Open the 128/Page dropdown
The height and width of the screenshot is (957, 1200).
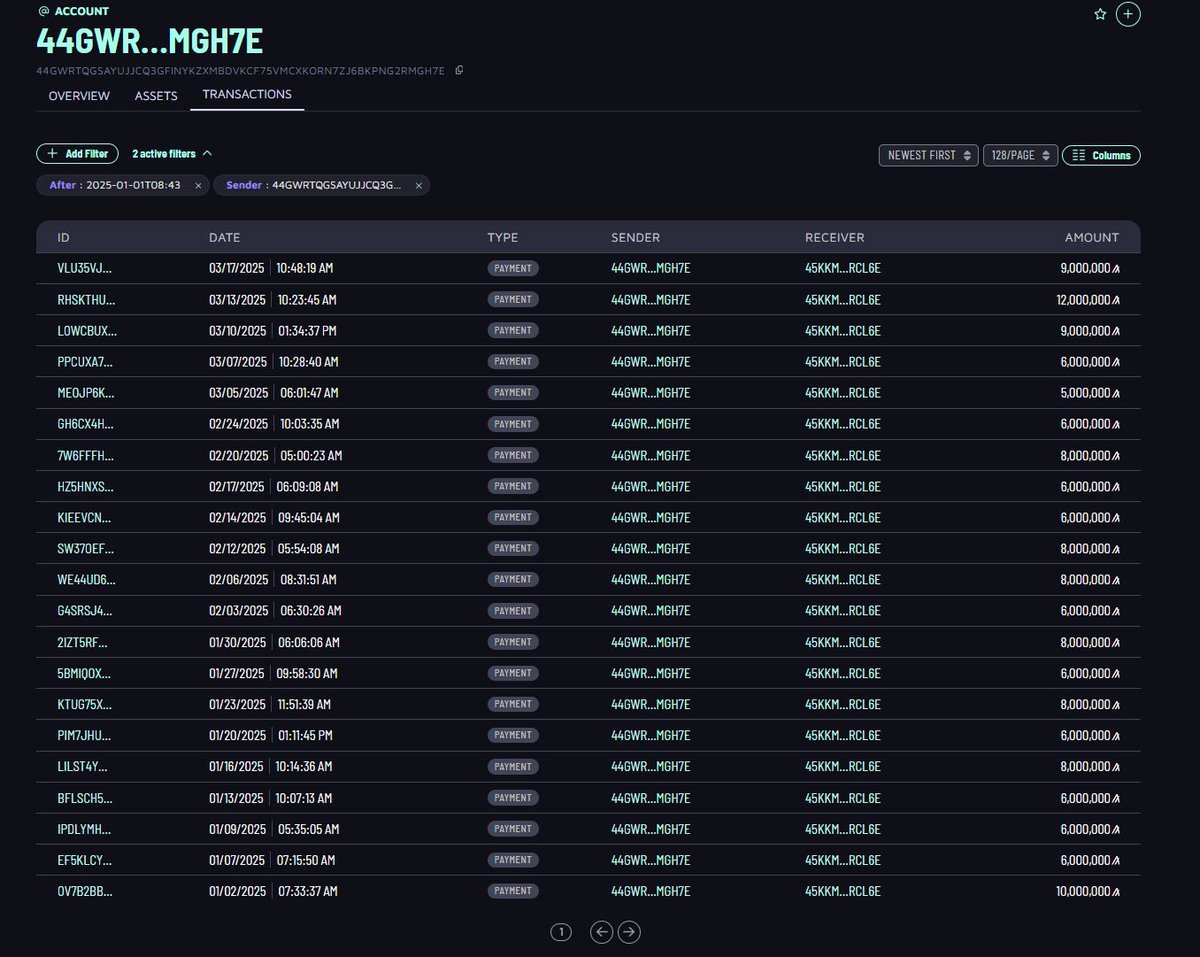tap(1021, 155)
